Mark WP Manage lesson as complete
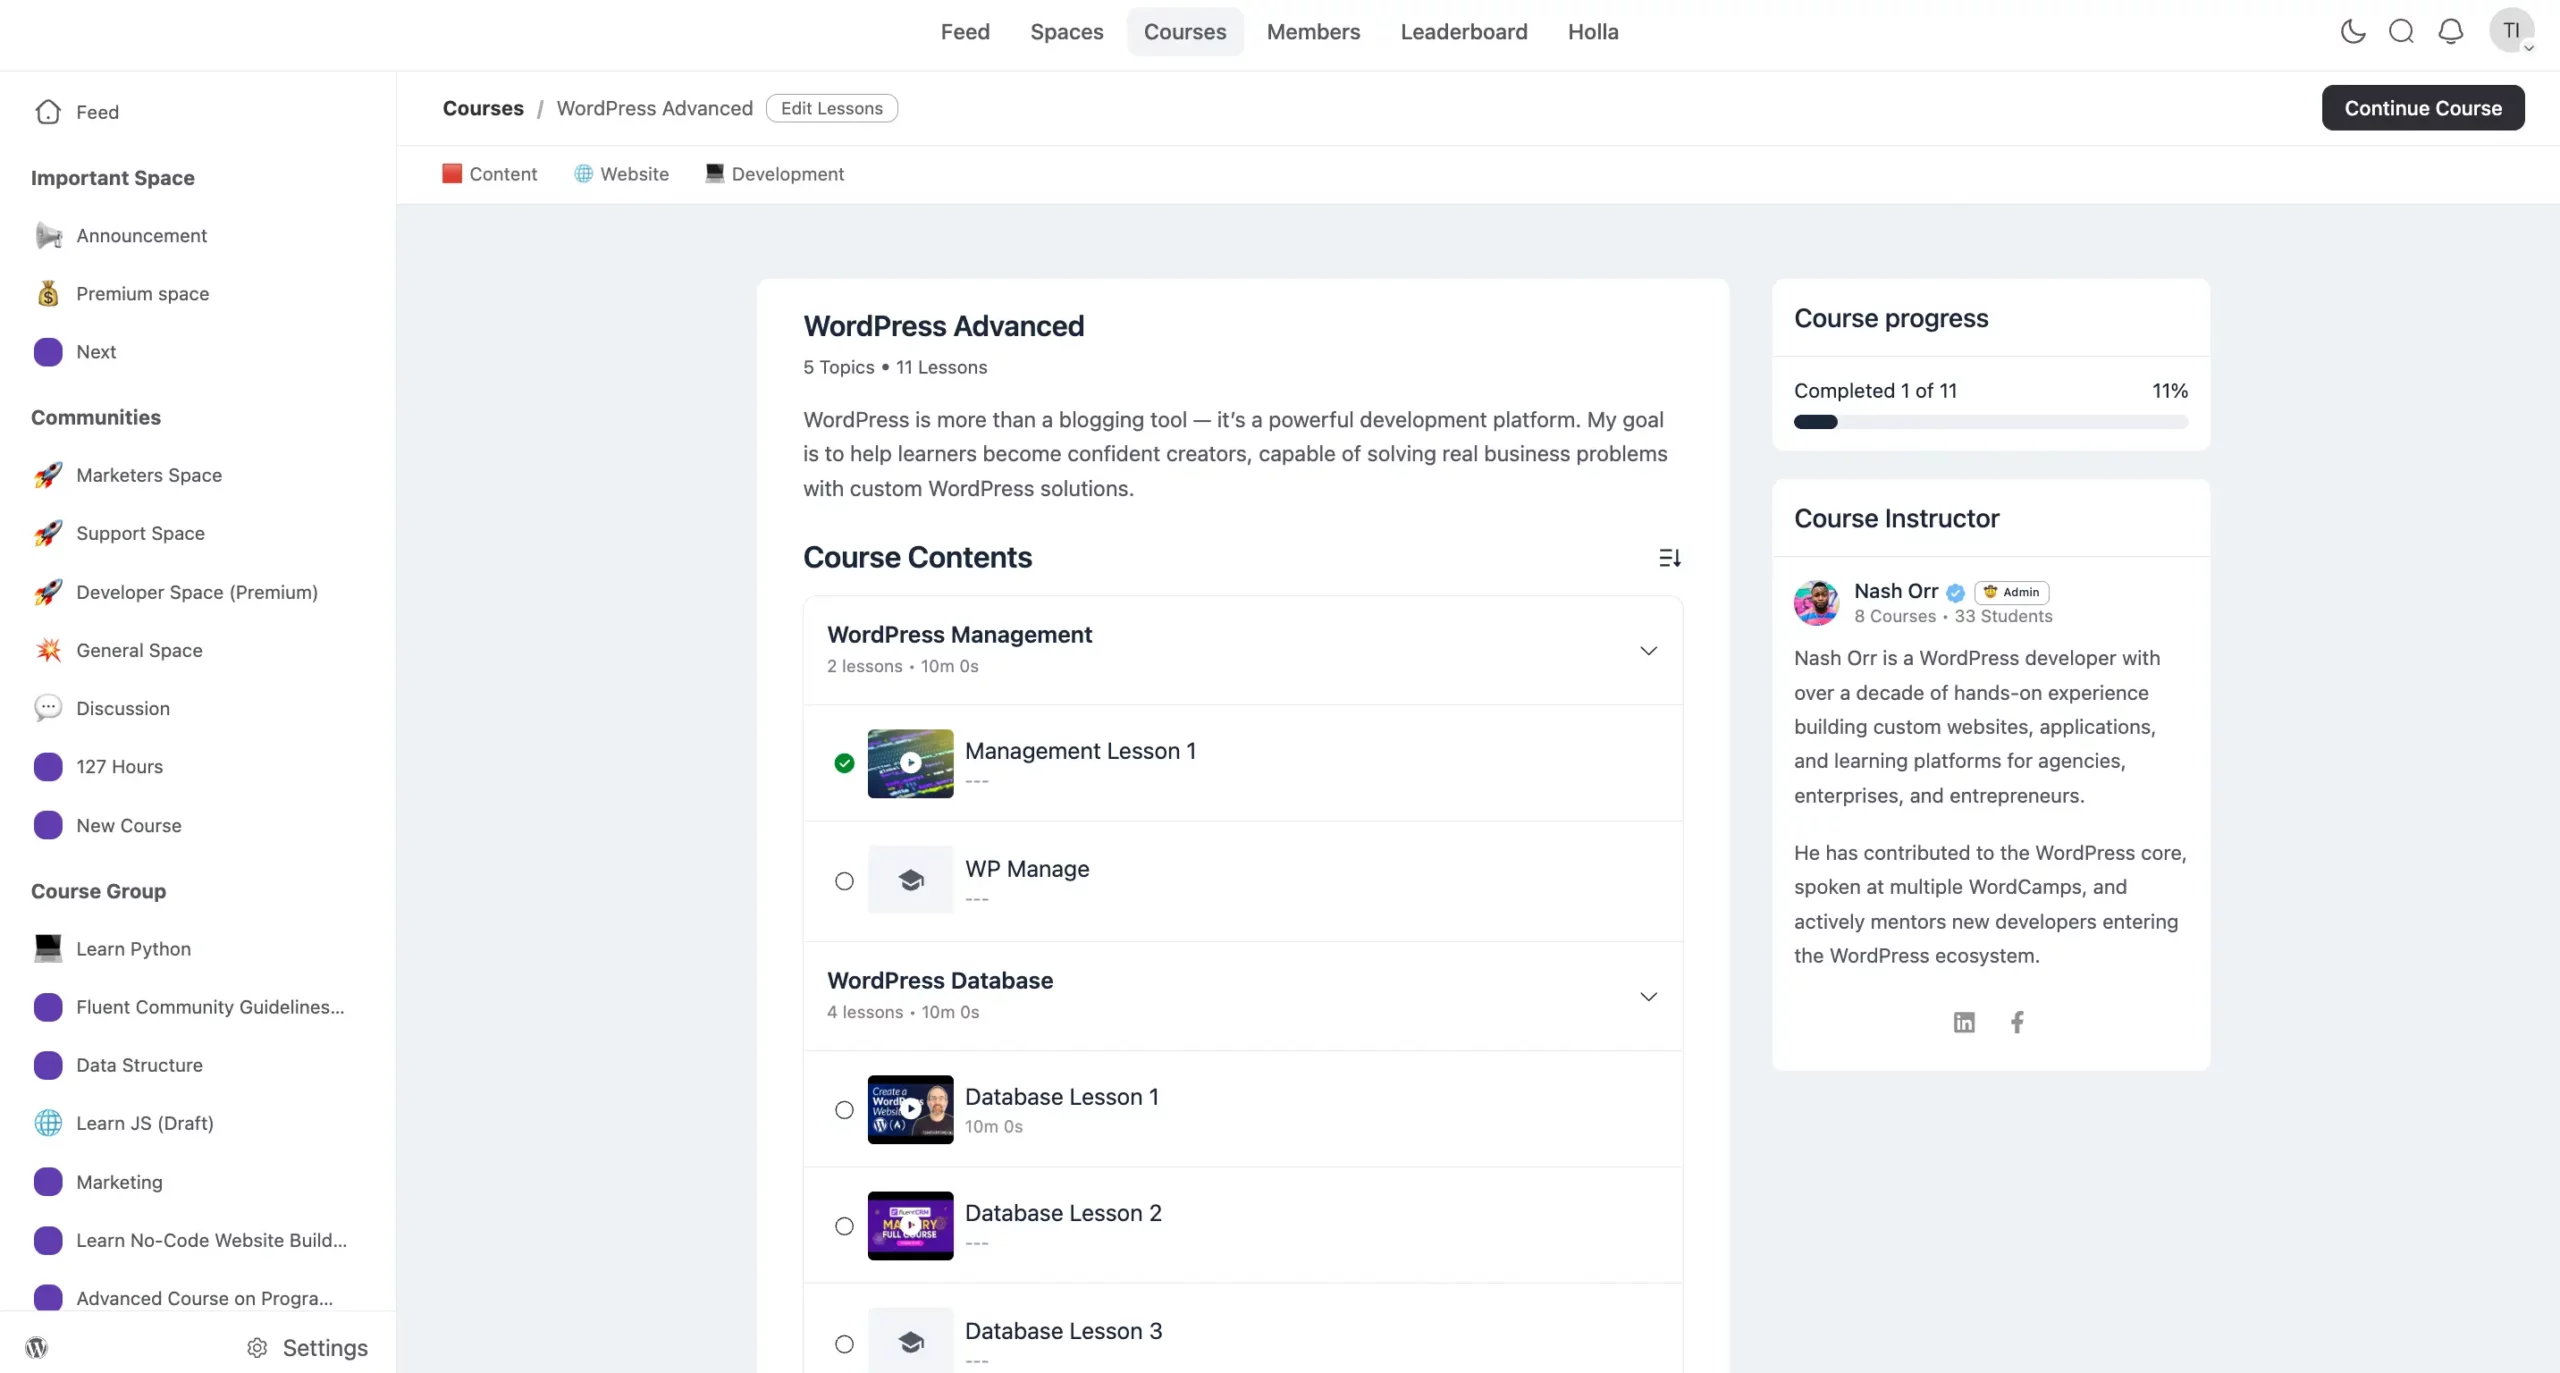This screenshot has width=2560, height=1373. (x=844, y=881)
